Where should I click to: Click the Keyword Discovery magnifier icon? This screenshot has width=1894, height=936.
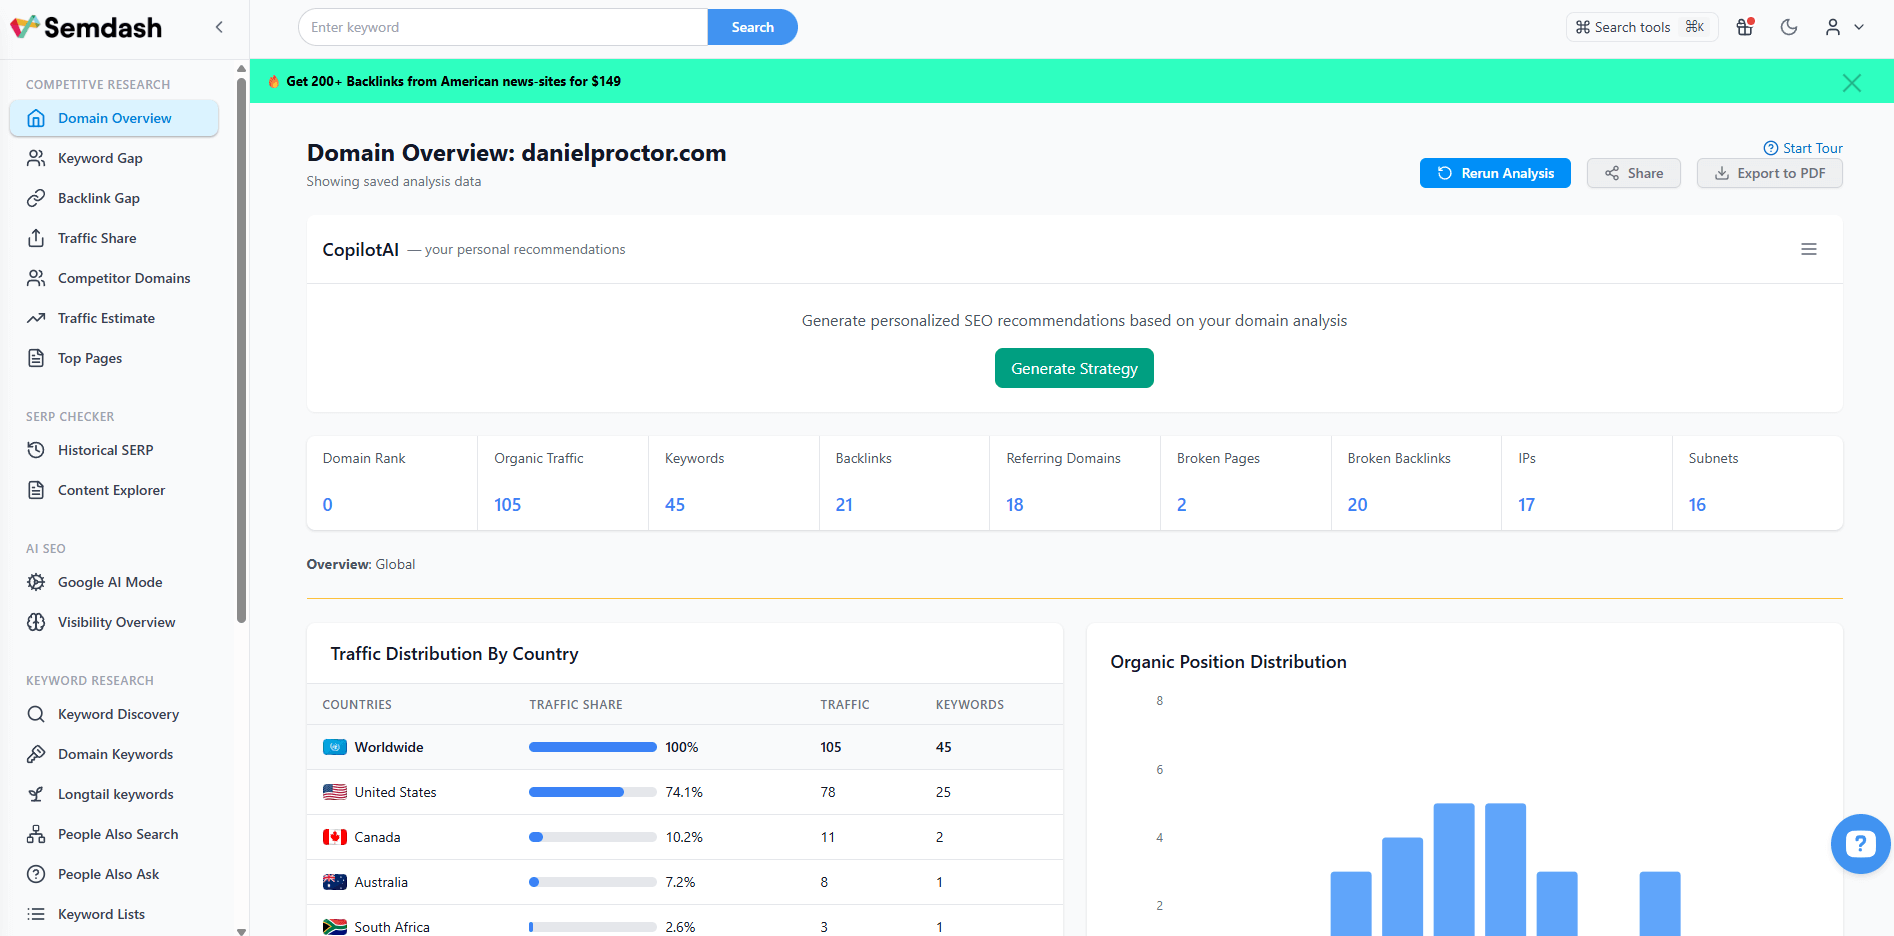tap(36, 714)
